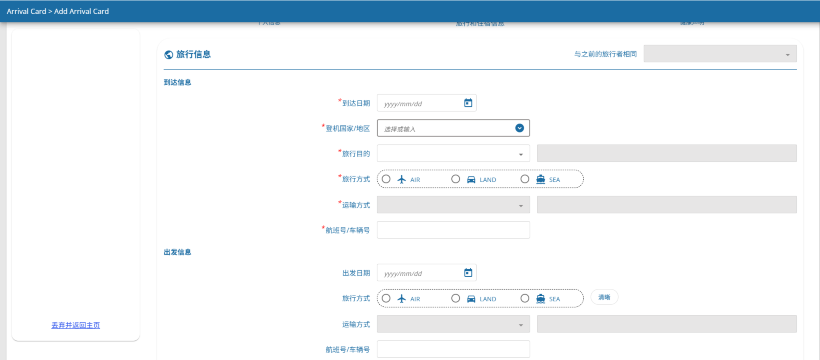The image size is (820, 360).
Task: Select SEA radio for arrival travel mode
Action: [x=525, y=179]
